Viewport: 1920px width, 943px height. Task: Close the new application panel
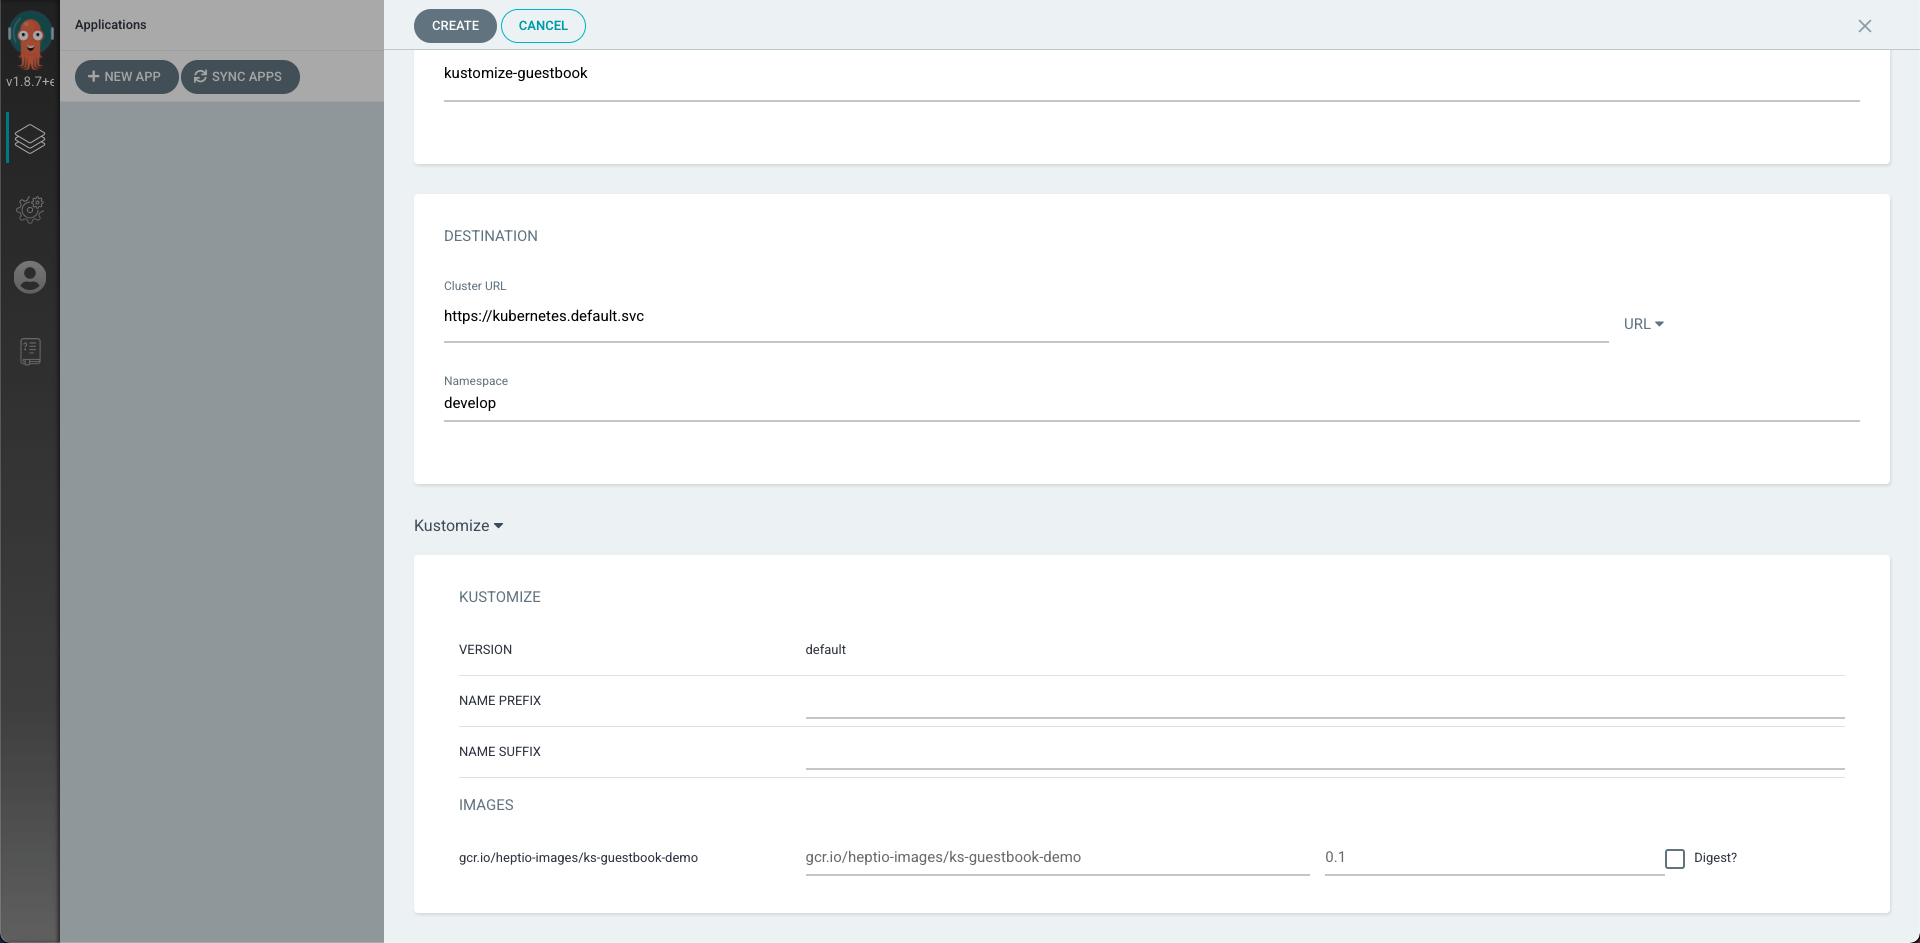pos(1864,26)
